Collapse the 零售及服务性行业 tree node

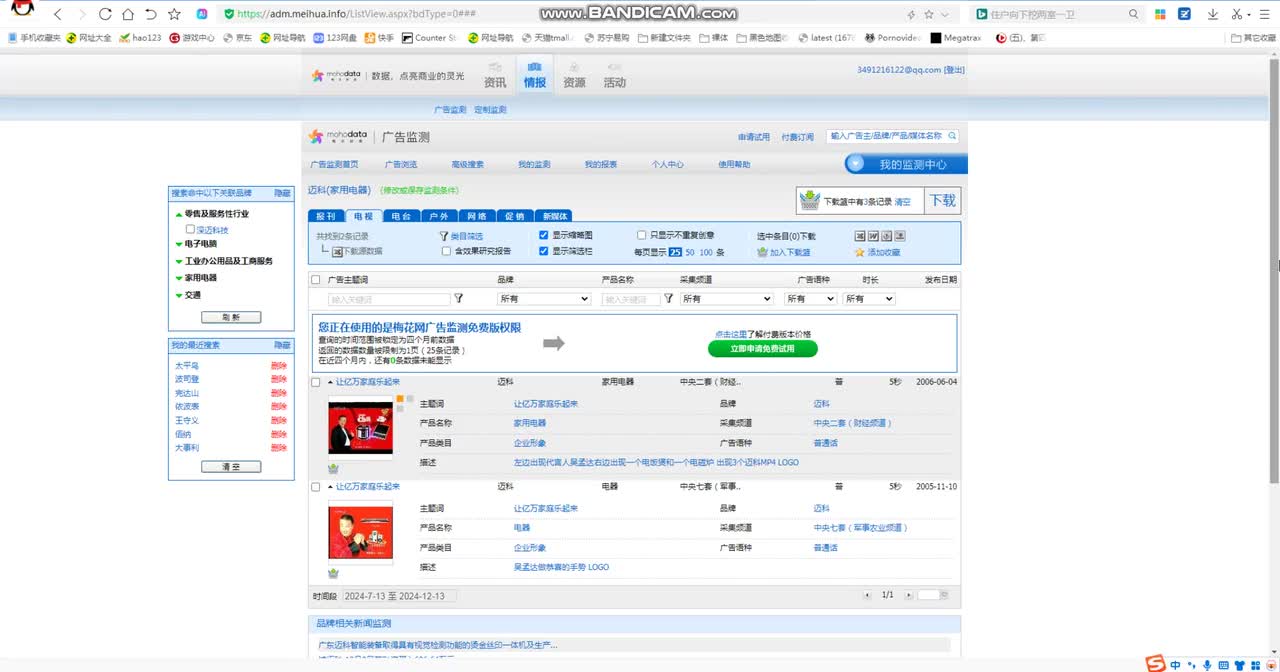178,214
